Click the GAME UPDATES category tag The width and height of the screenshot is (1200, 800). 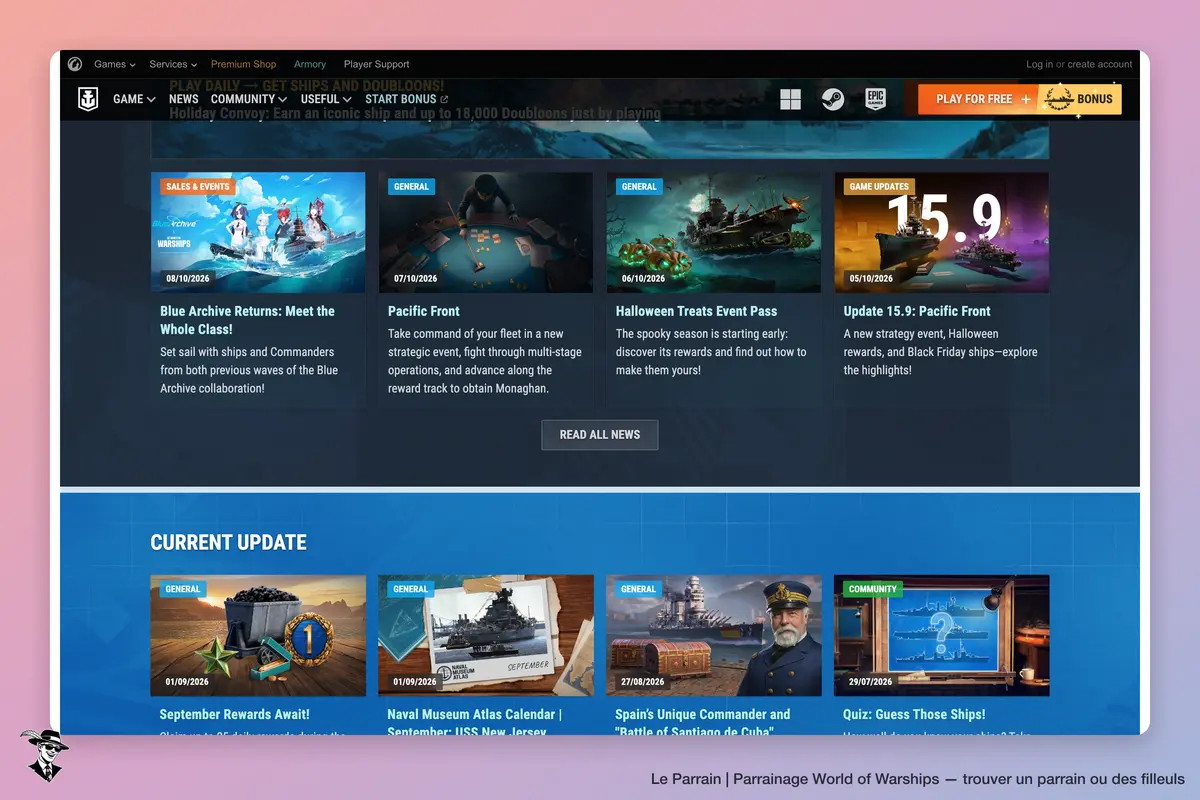click(x=879, y=186)
